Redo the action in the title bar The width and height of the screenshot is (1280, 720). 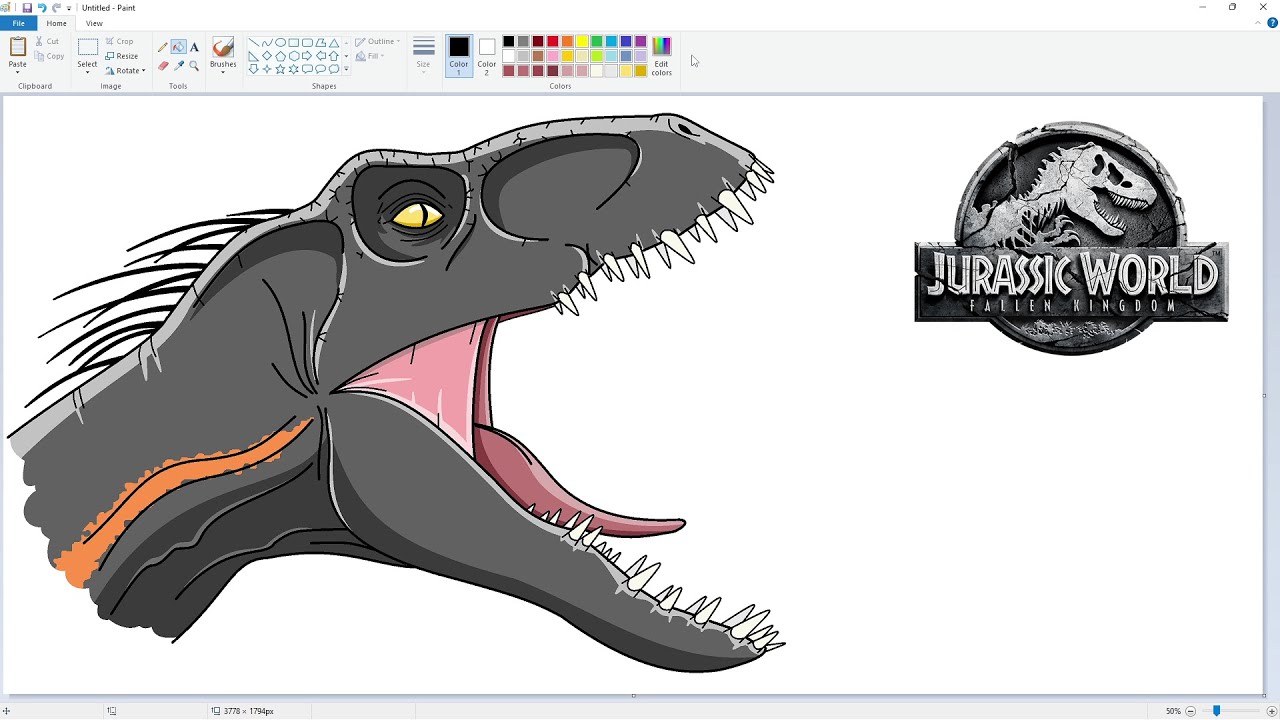(x=56, y=8)
